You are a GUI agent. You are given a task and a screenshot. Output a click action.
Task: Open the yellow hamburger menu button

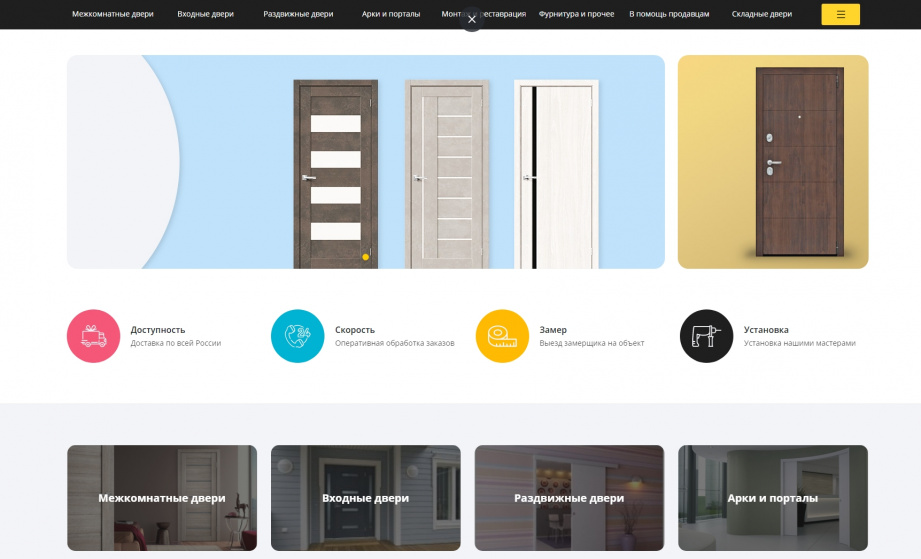(840, 15)
